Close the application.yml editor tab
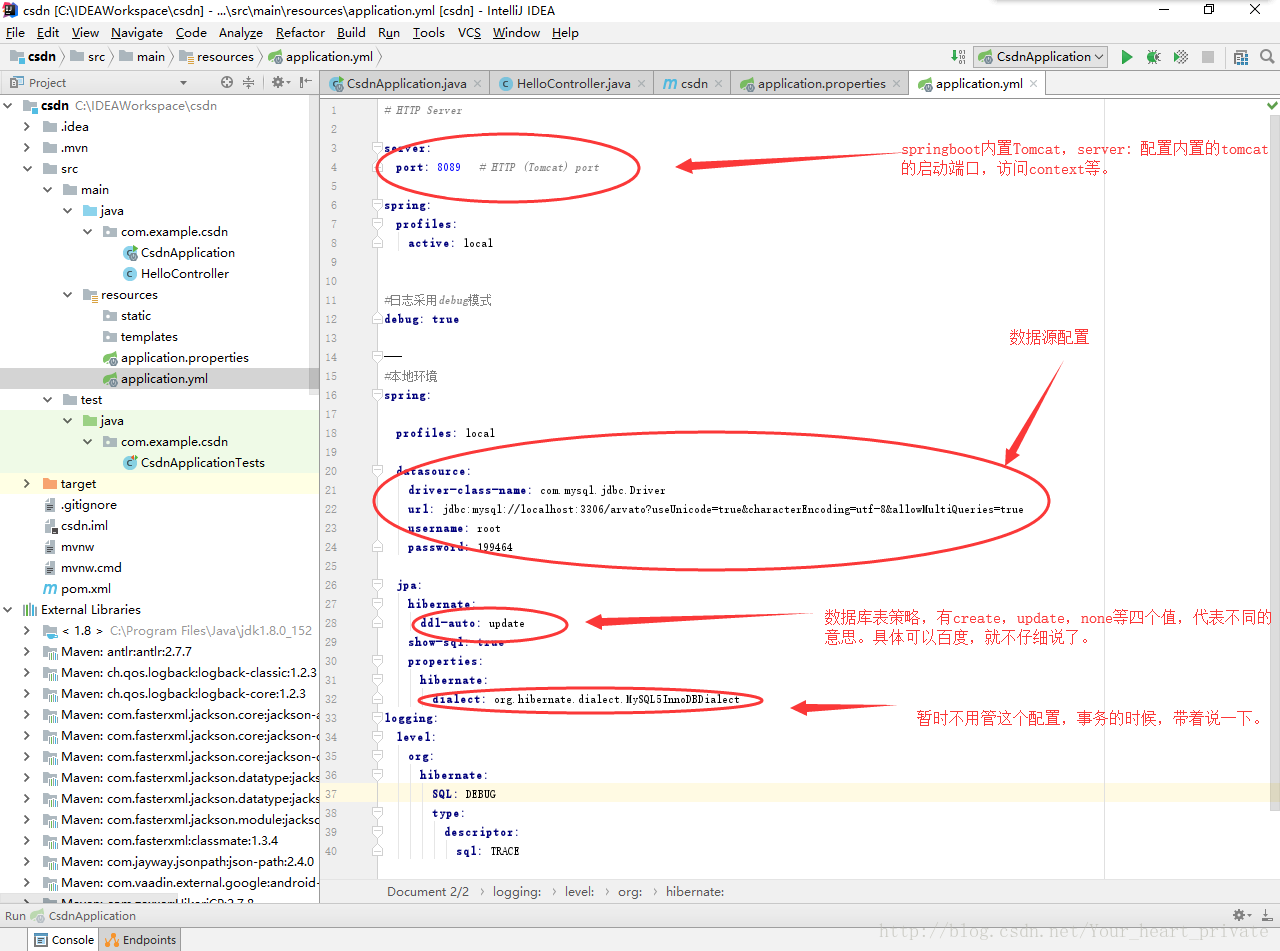Screen dimensions: 1280x951 [x=1033, y=84]
